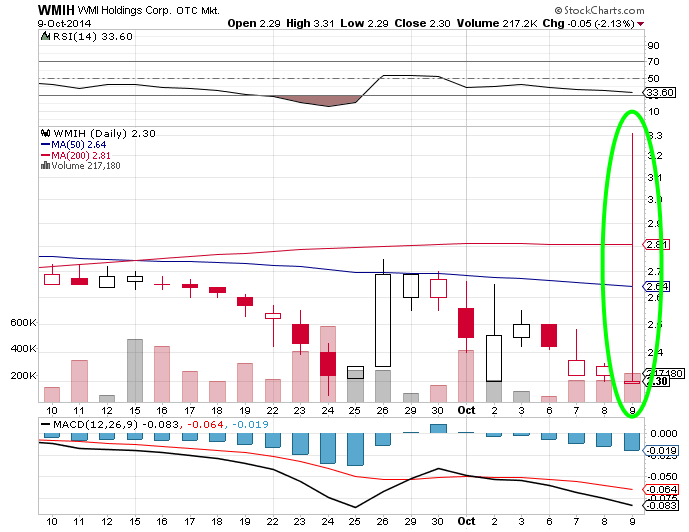The width and height of the screenshot is (689, 532).
Task: Click the 90 level label on RSI axis
Action: 653,46
